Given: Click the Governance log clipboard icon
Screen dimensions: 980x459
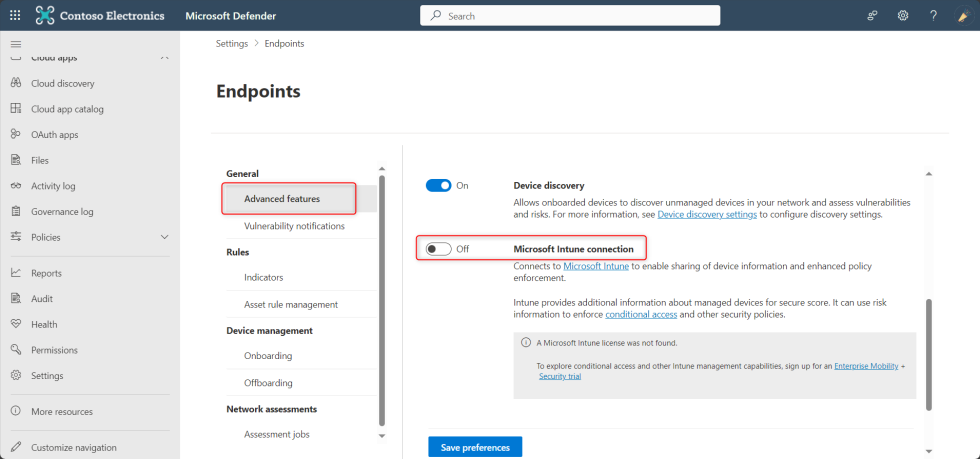Looking at the screenshot, I should click(x=17, y=211).
